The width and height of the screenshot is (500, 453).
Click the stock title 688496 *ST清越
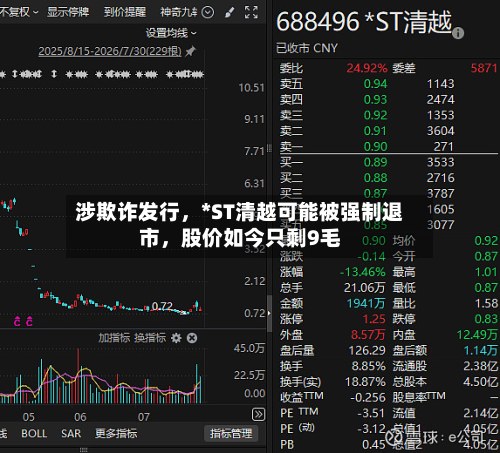coord(364,22)
